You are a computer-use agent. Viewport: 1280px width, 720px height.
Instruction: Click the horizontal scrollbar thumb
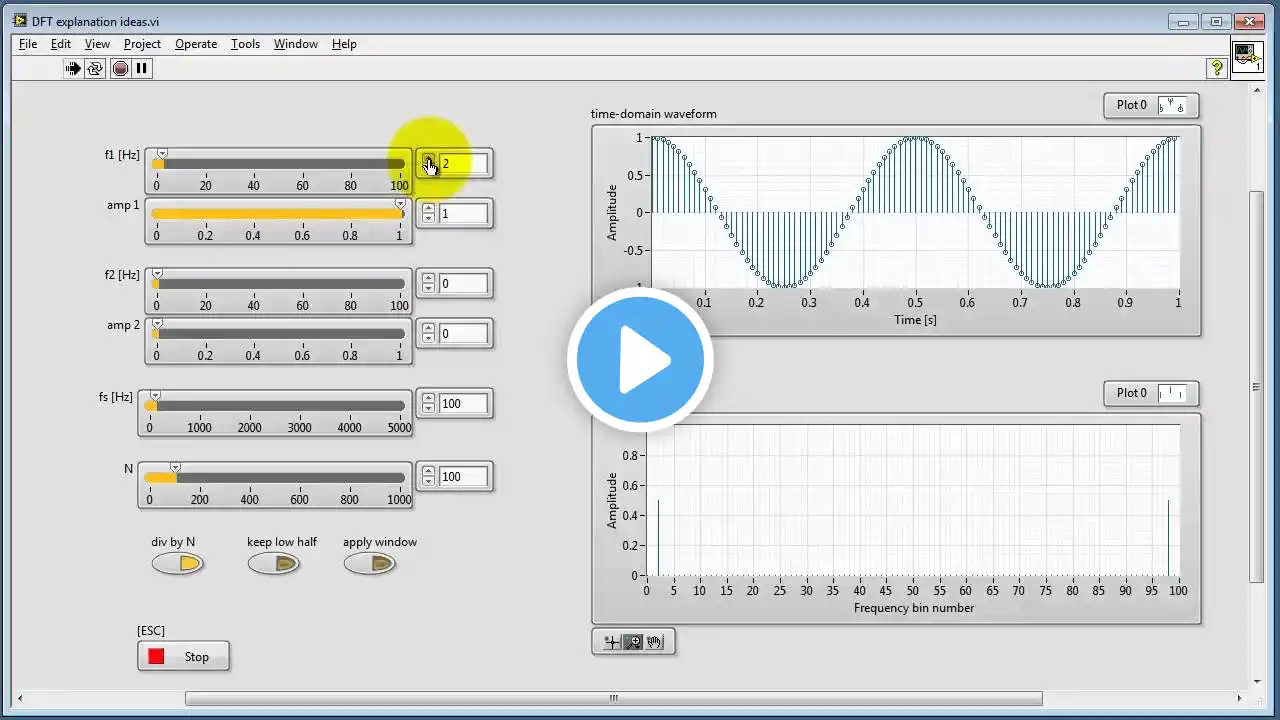click(613, 699)
